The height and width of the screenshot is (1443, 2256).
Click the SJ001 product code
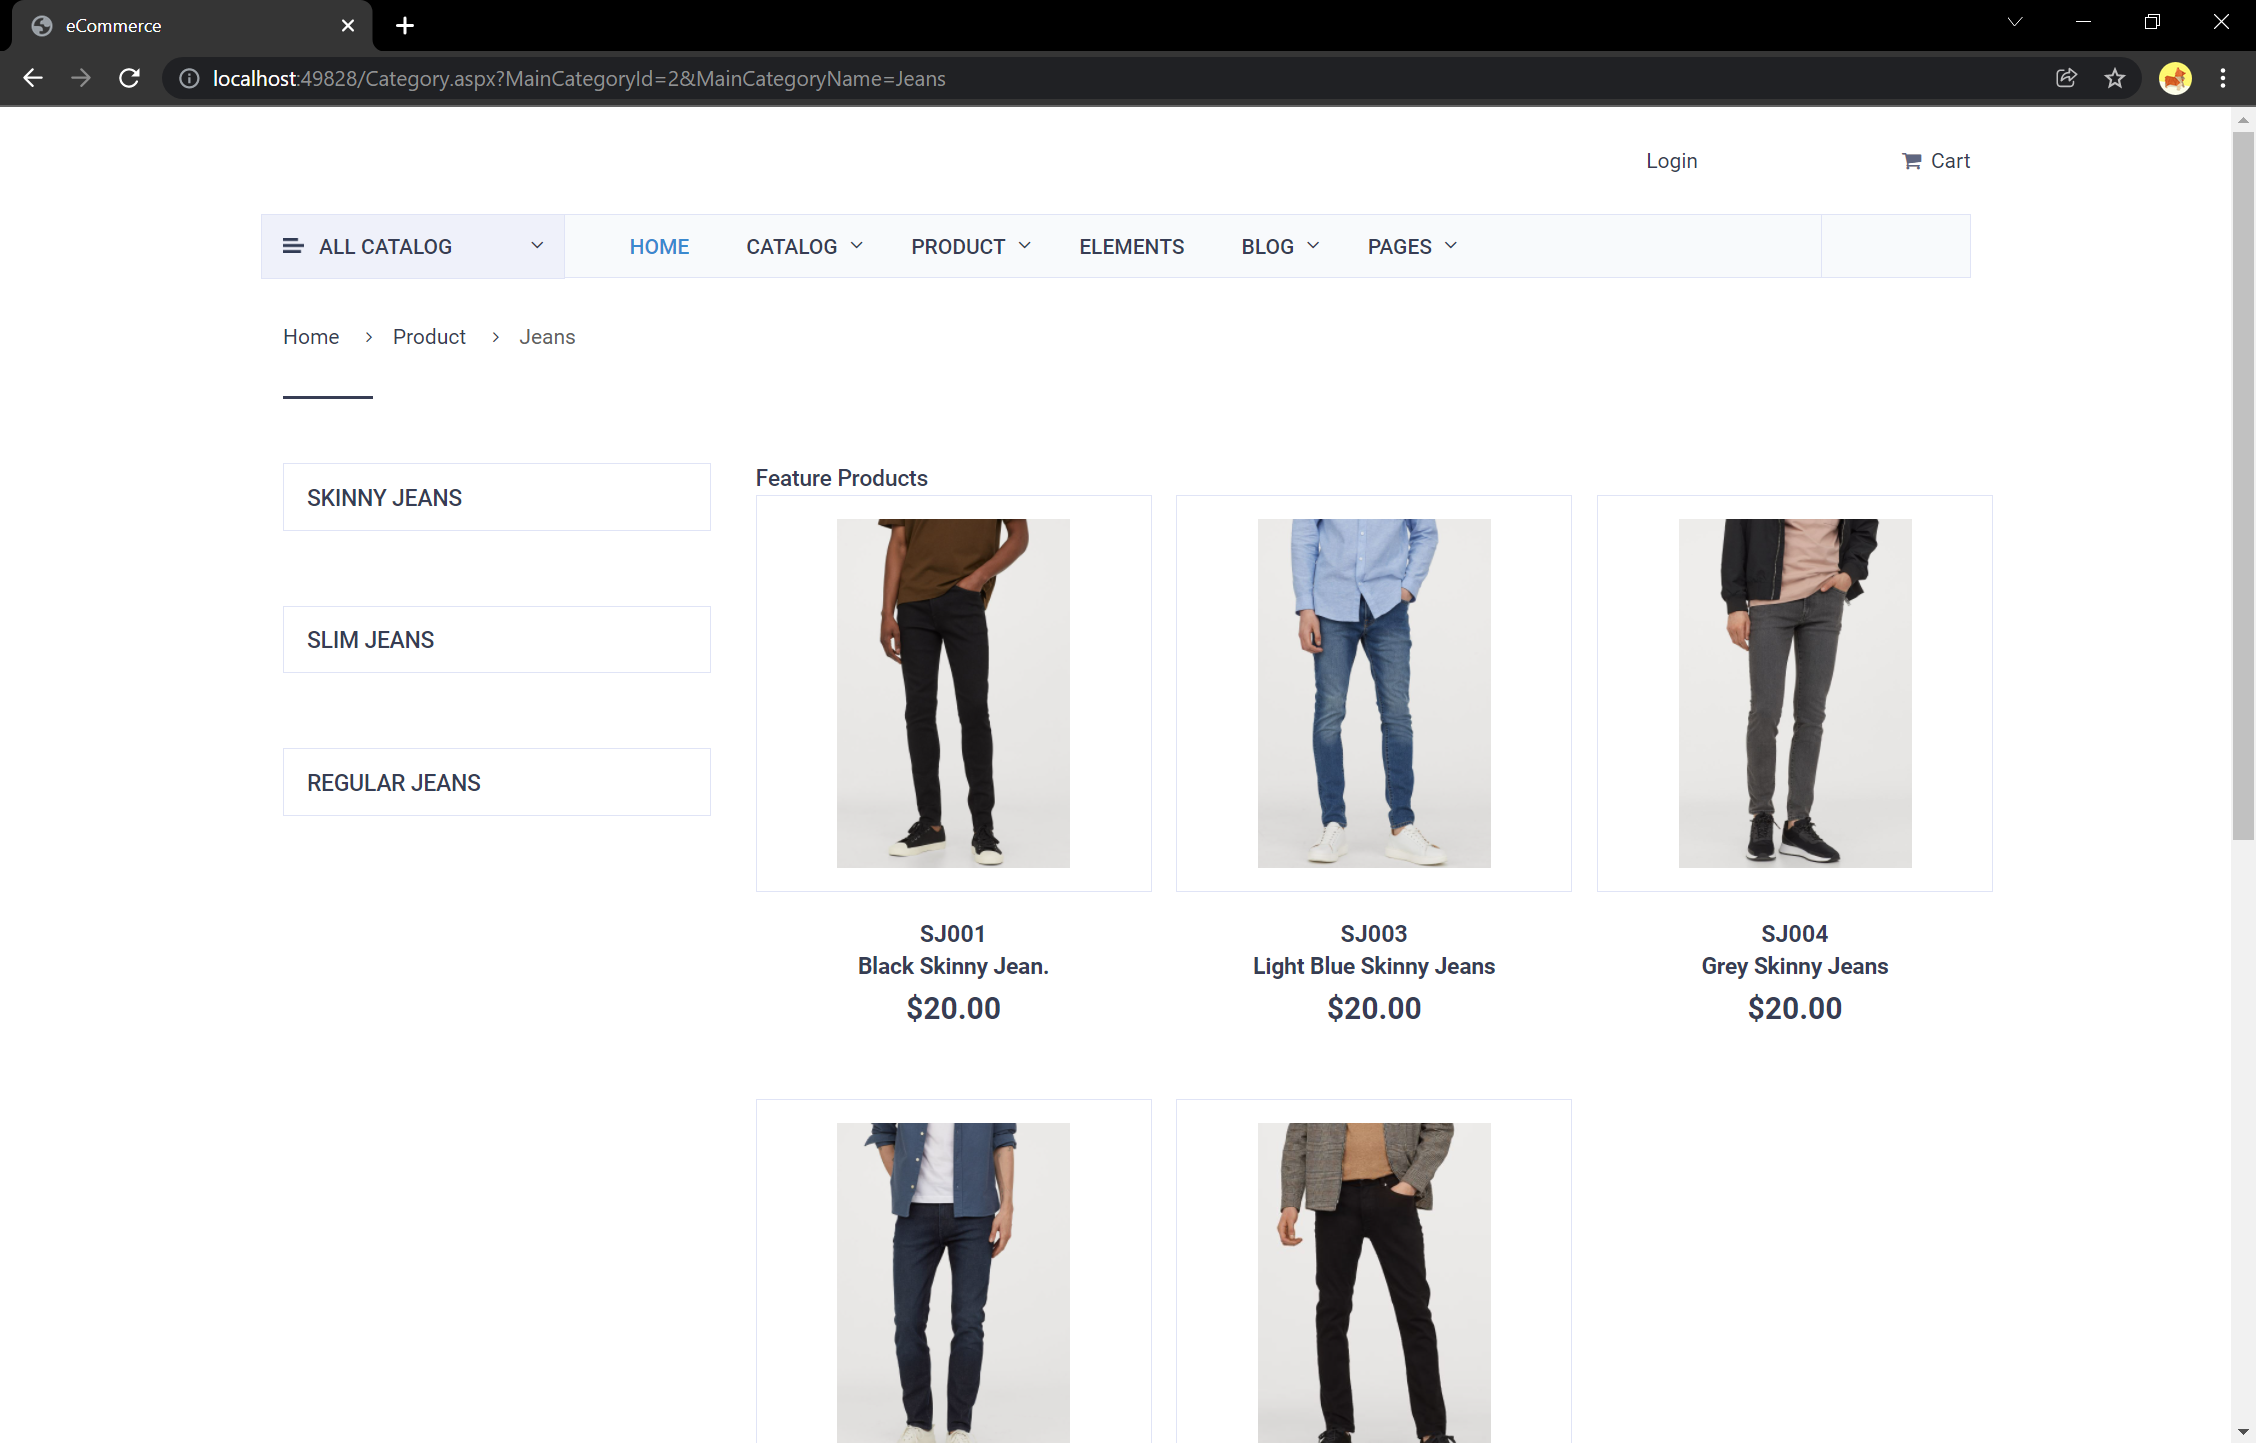coord(953,934)
